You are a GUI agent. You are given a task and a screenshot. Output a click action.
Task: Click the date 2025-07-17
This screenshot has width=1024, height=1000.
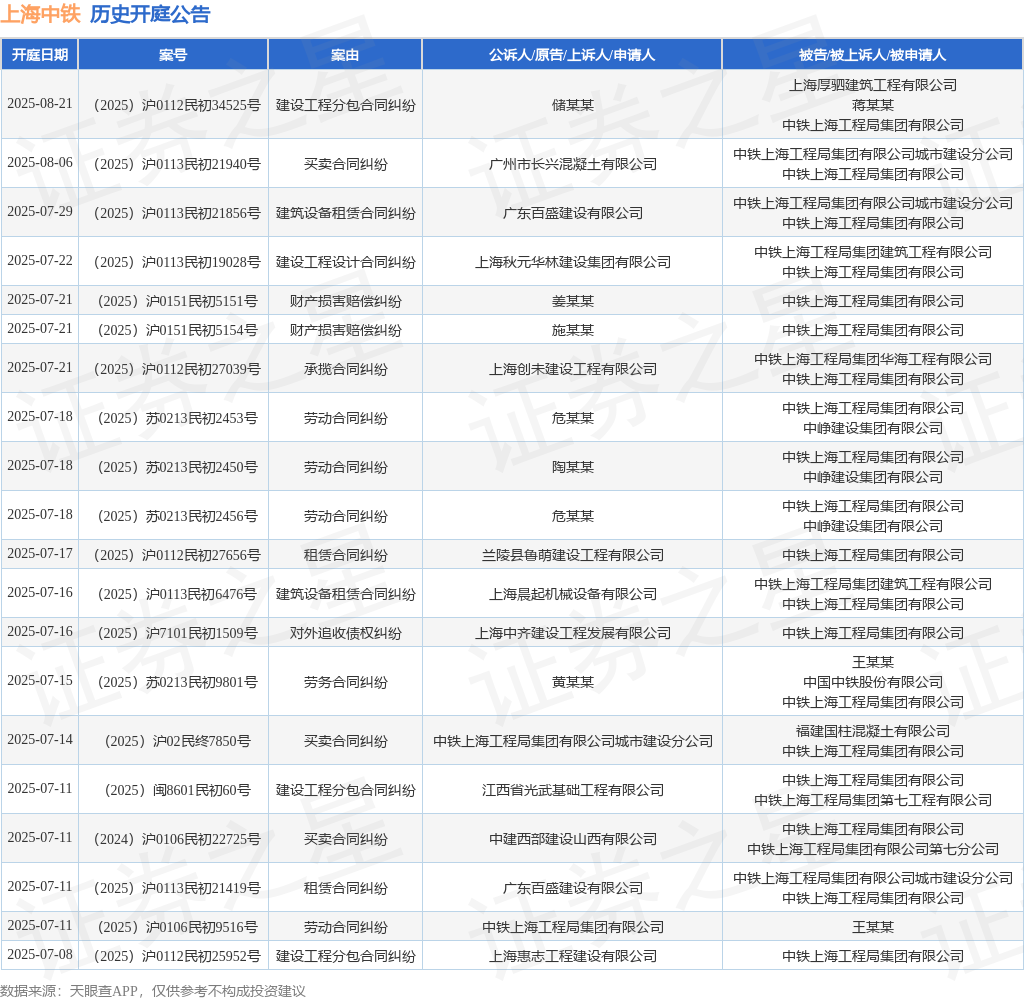[x=40, y=554]
